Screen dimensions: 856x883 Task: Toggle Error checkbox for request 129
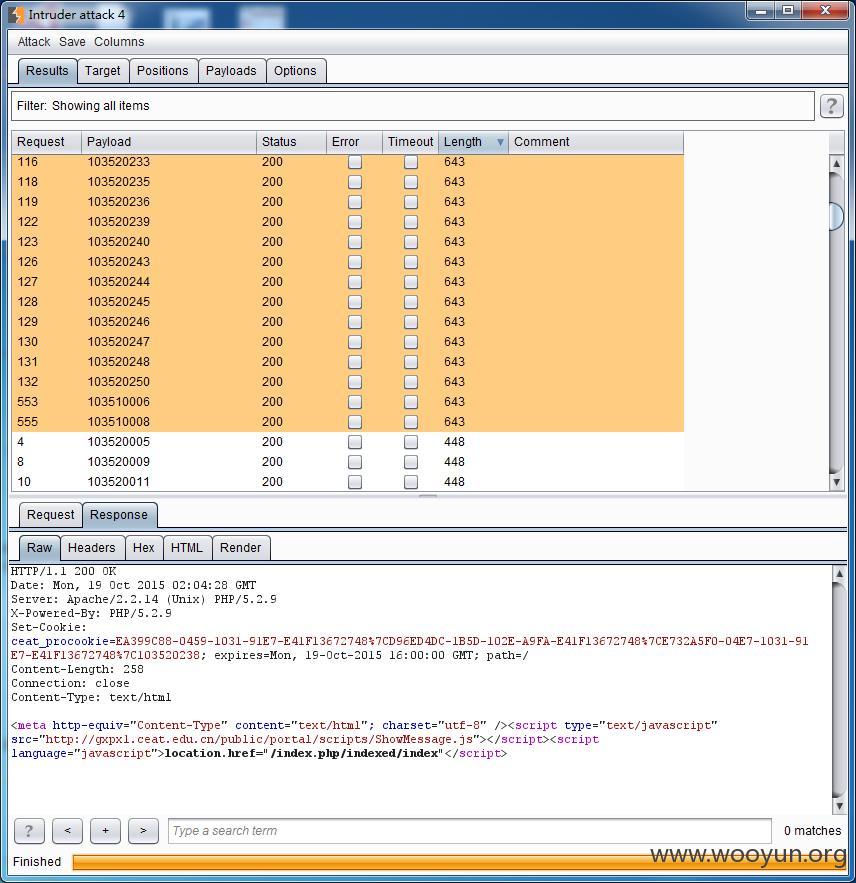(355, 322)
